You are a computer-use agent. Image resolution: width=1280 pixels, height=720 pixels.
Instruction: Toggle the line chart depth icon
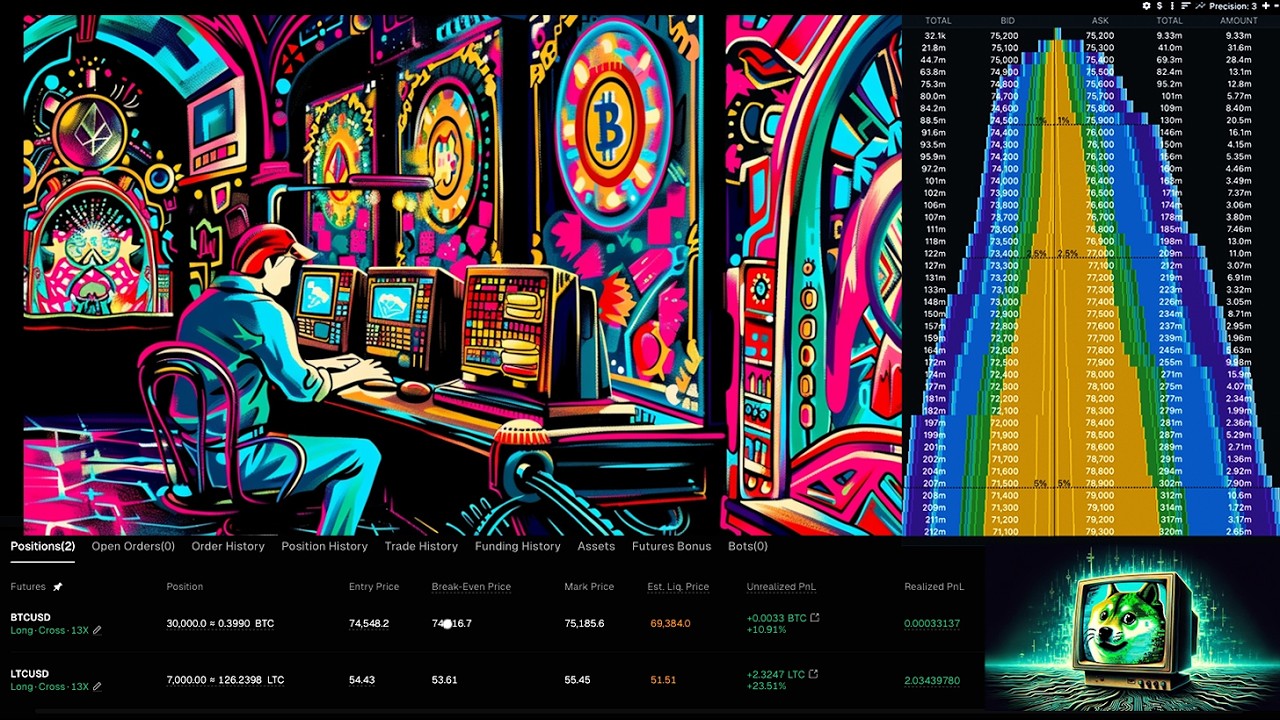[x=1200, y=6]
